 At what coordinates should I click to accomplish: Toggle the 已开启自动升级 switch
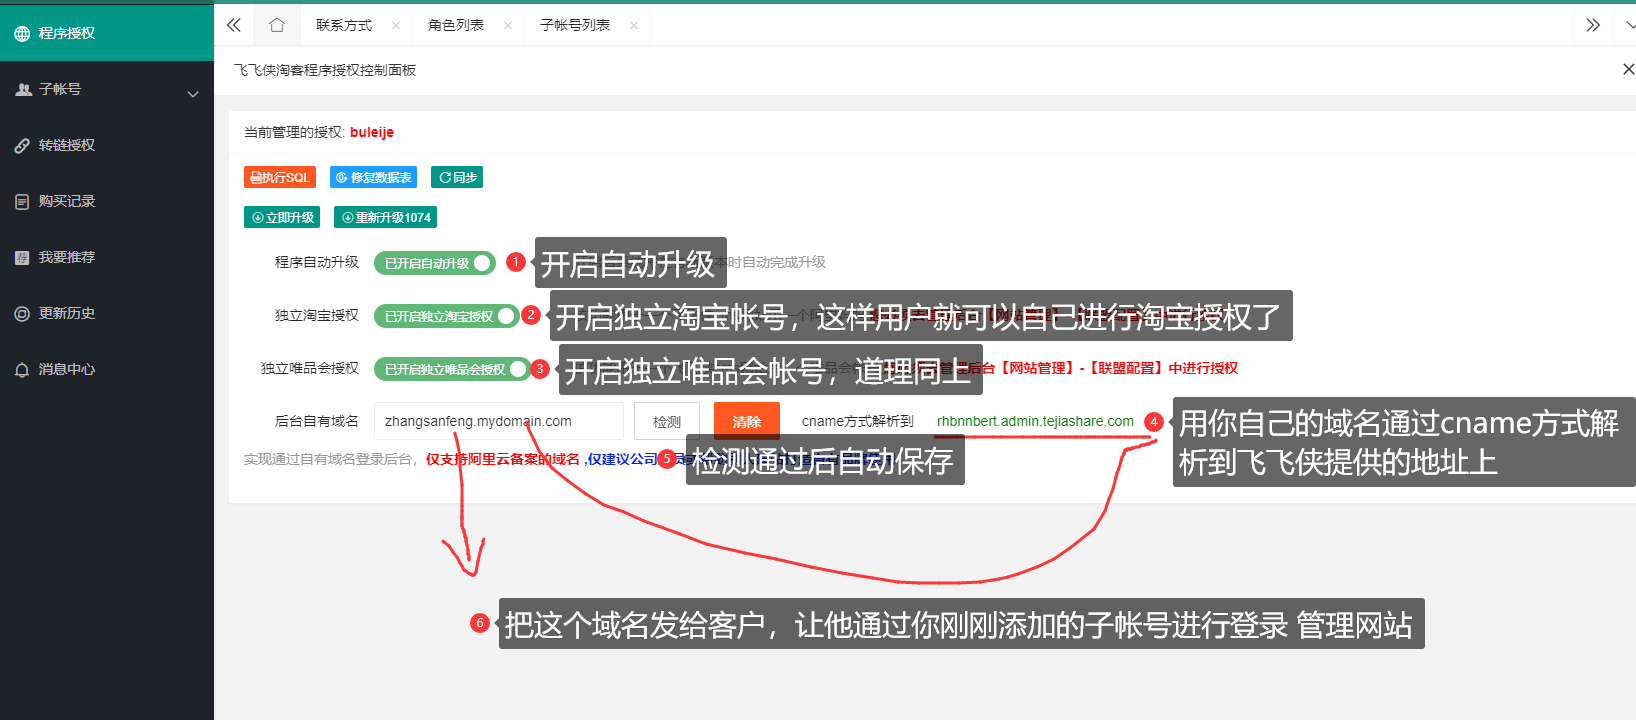tap(435, 263)
